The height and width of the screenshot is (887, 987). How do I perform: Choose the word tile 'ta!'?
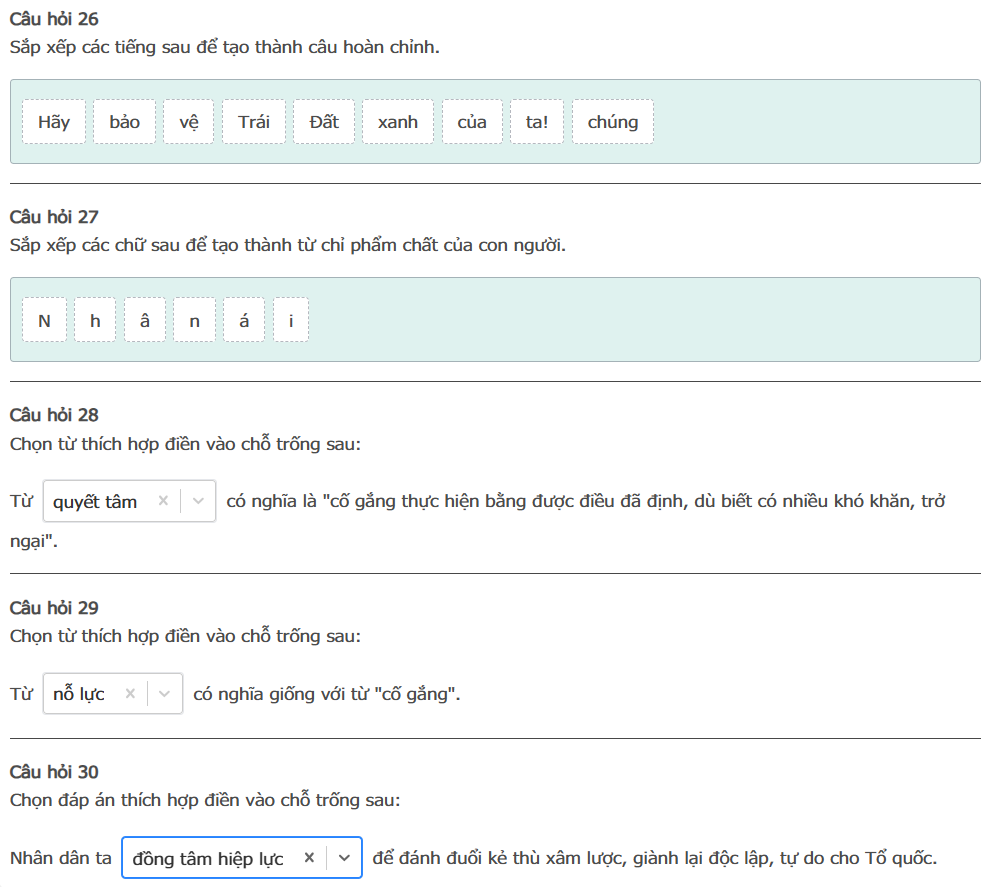537,122
